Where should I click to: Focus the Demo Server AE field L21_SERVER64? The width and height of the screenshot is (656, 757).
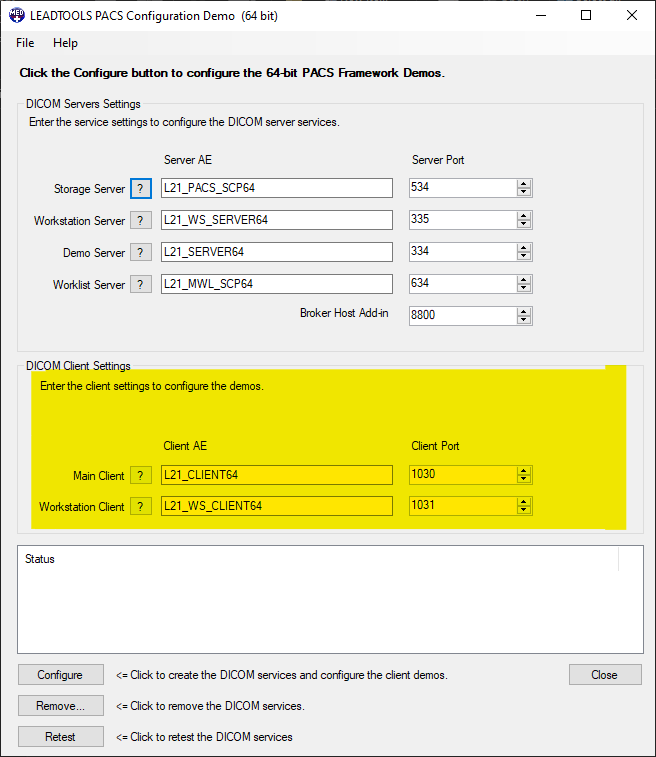(277, 252)
